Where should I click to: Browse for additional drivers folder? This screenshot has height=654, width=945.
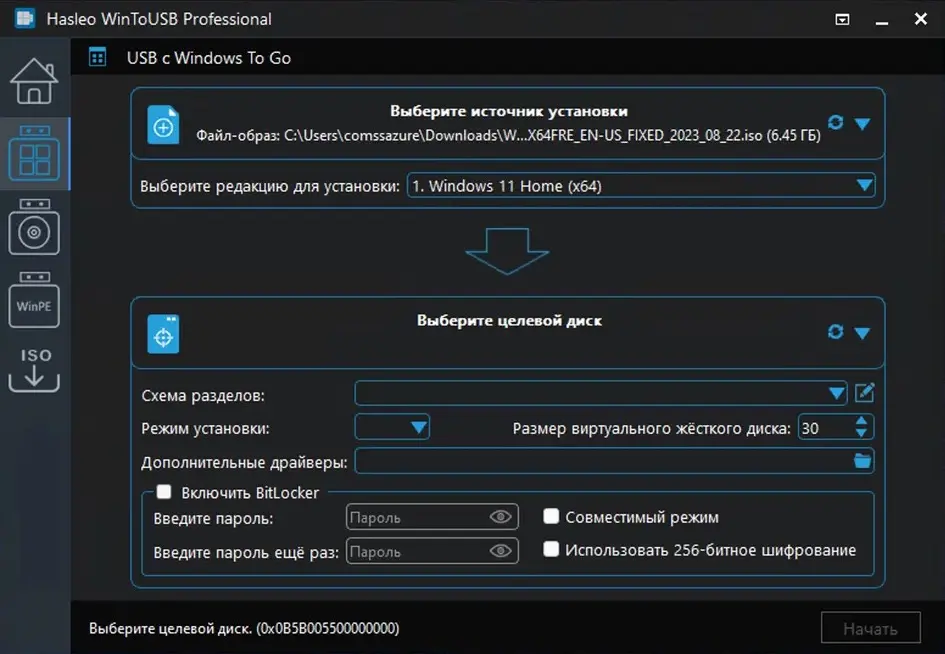(862, 461)
